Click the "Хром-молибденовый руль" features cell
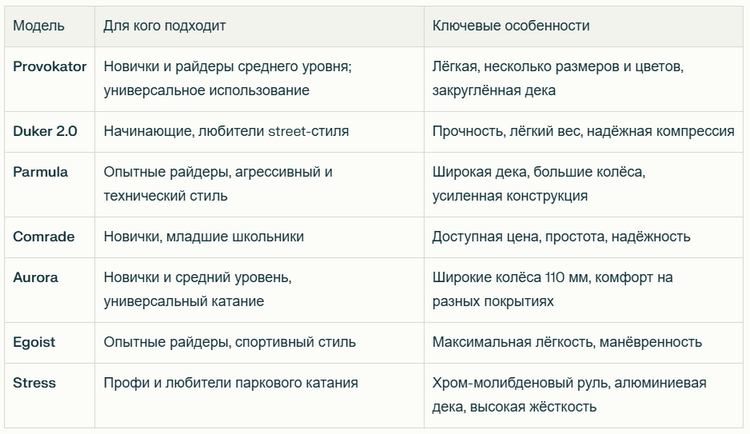 point(570,395)
